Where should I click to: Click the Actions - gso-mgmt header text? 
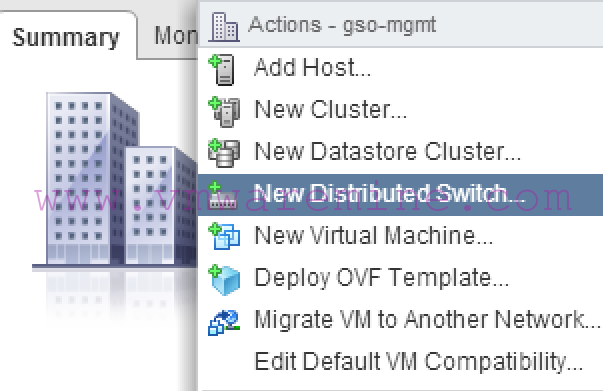pos(342,25)
